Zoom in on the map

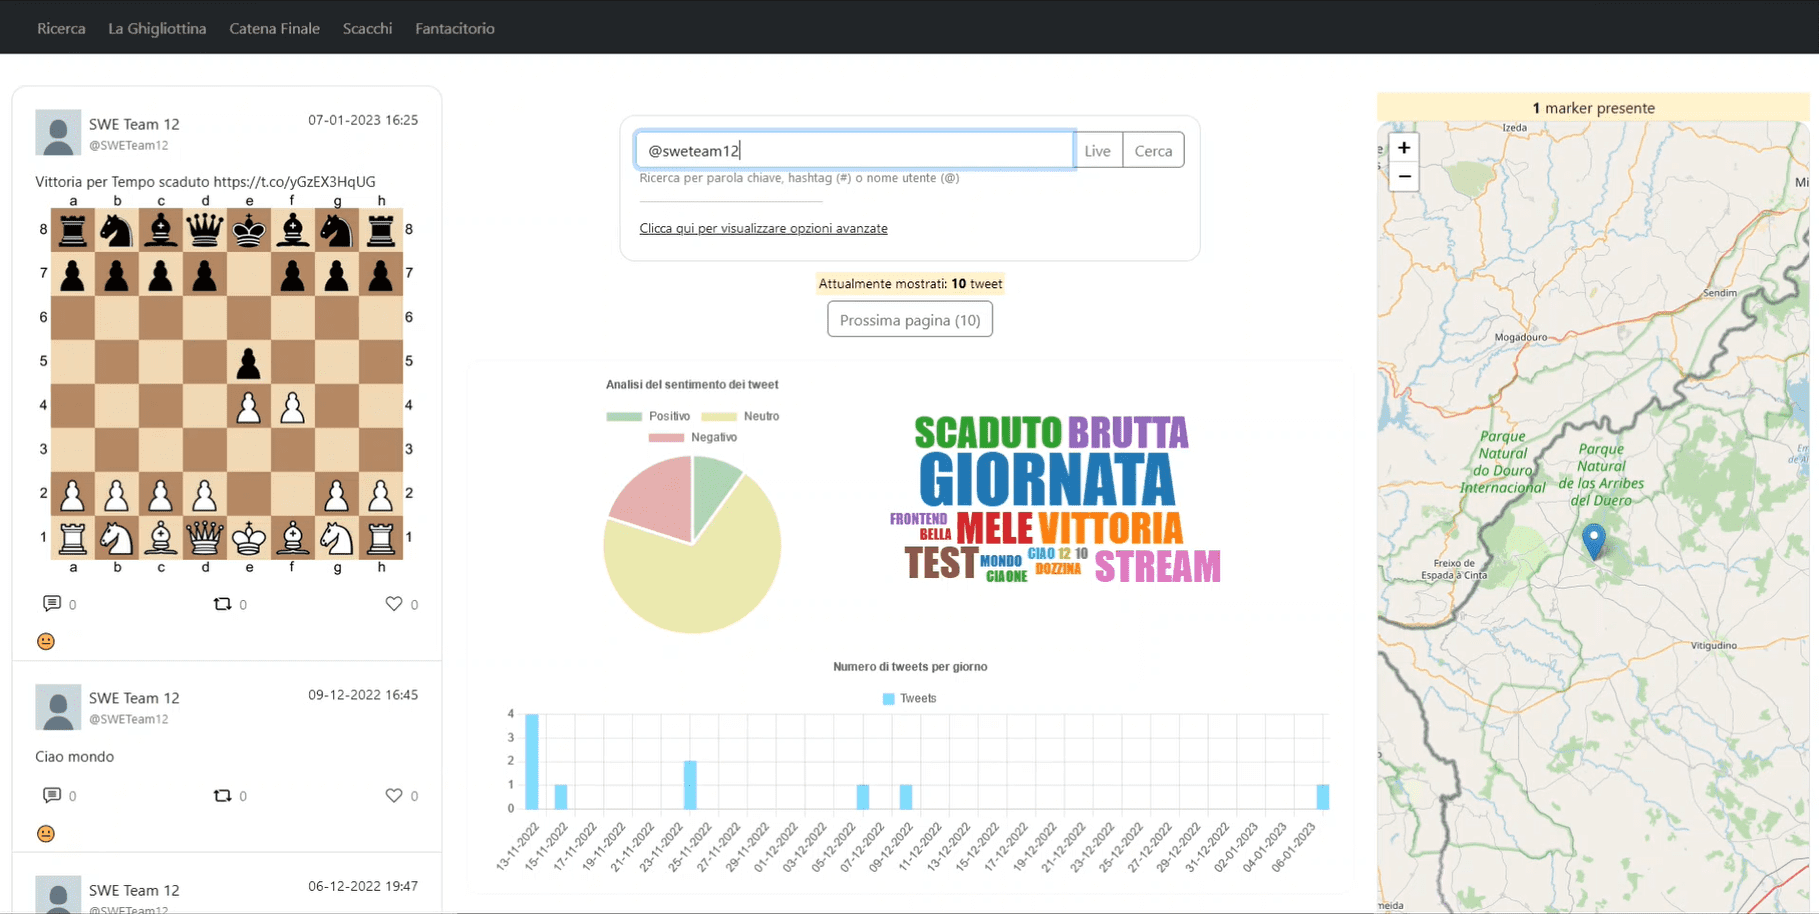[x=1404, y=148]
